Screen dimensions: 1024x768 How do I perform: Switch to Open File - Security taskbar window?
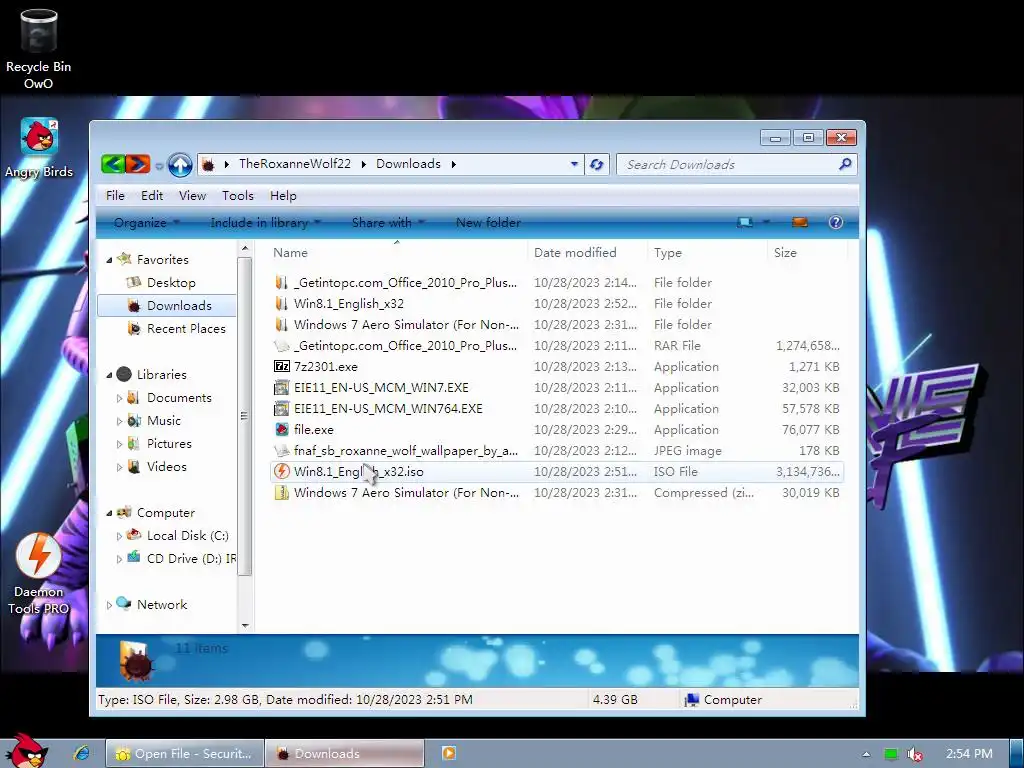click(185, 754)
